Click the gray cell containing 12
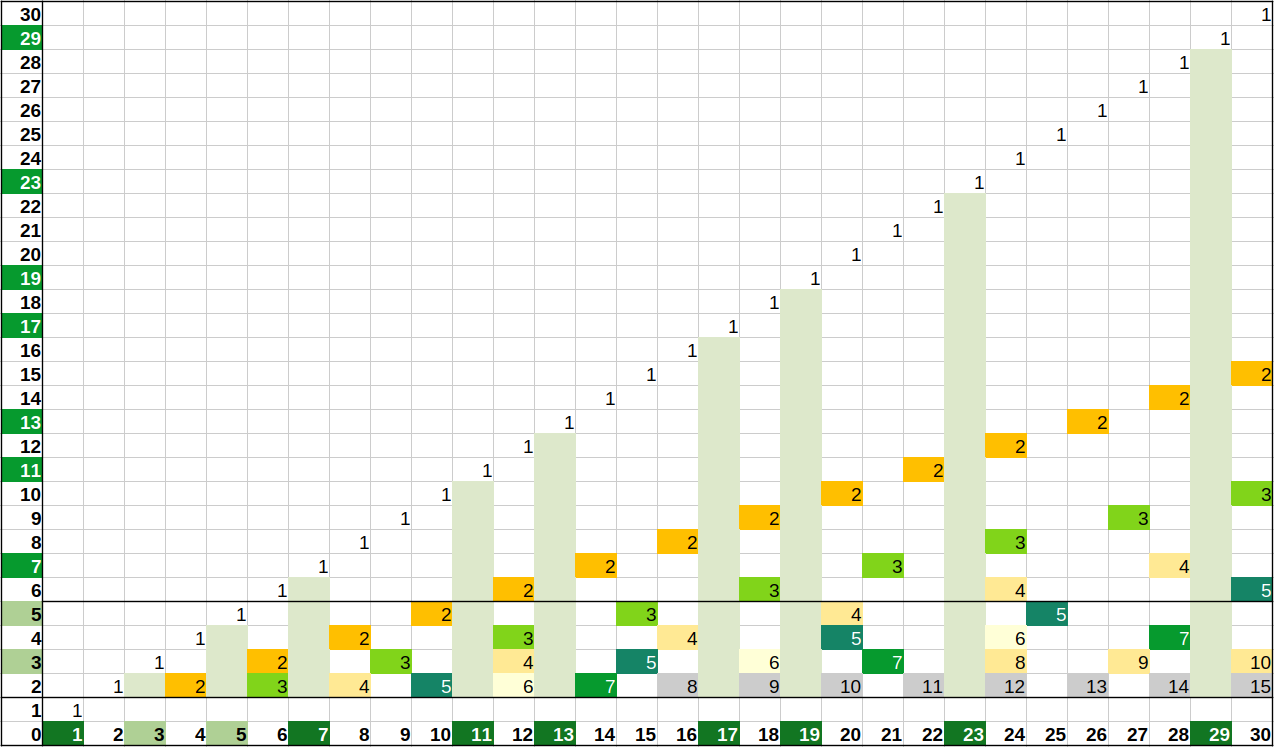This screenshot has height=747, width=1274. [x=1006, y=686]
